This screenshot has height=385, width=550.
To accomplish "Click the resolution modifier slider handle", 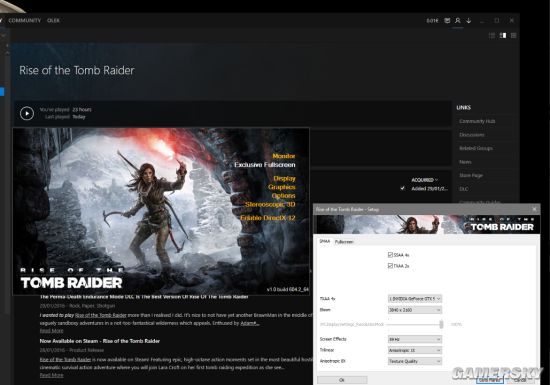I will [441, 324].
